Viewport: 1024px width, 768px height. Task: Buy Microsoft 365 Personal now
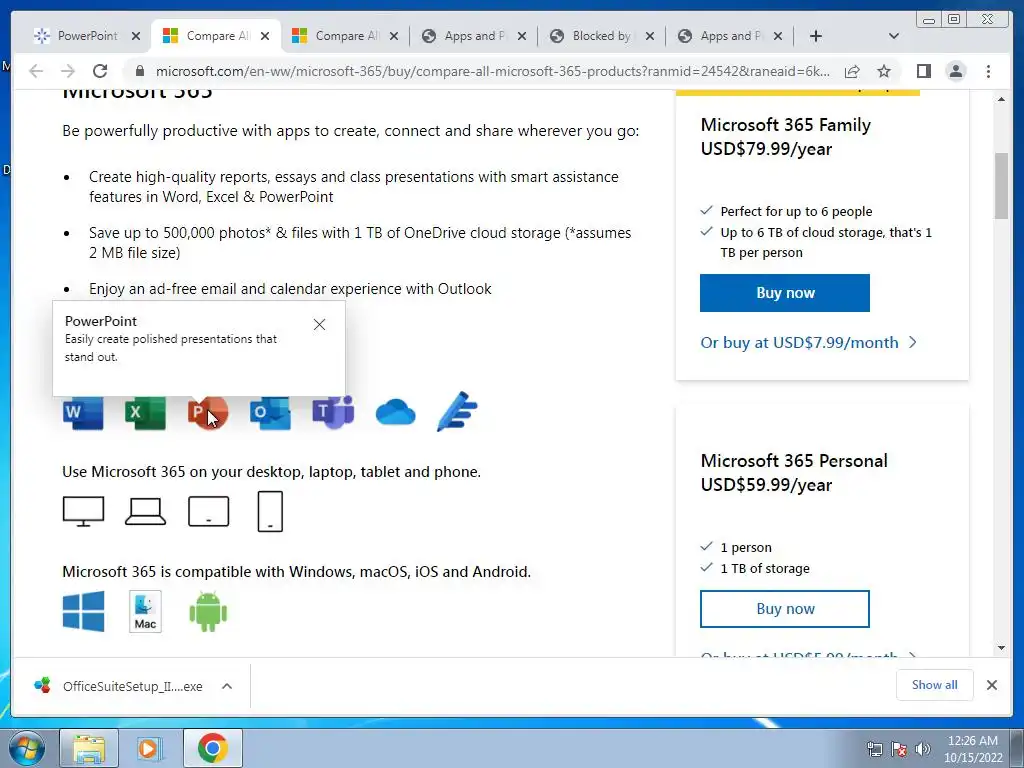pyautogui.click(x=785, y=609)
